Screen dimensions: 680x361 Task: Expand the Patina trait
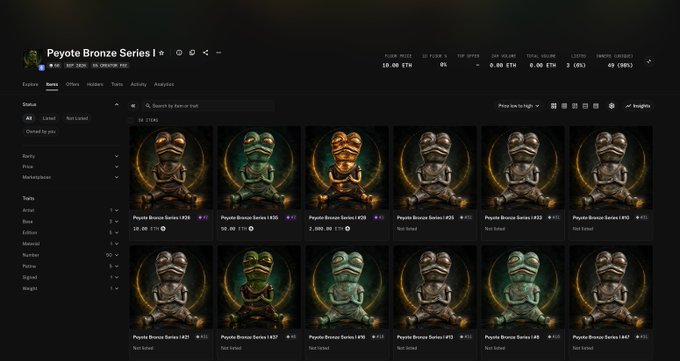[x=70, y=266]
